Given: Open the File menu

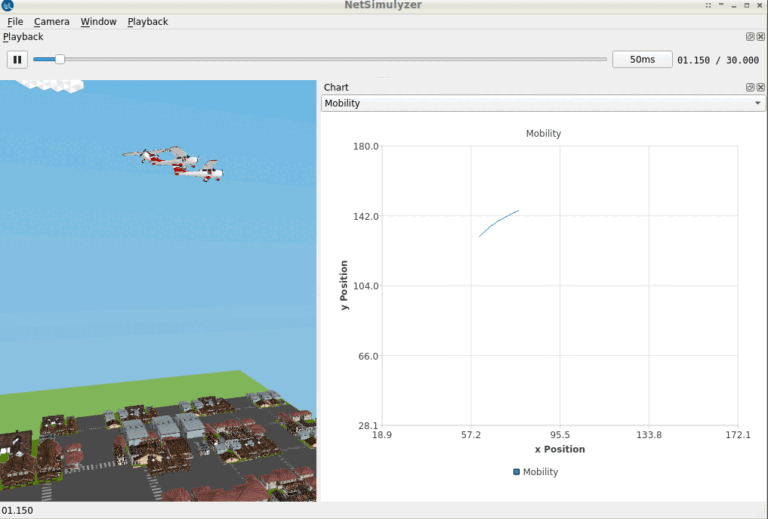Looking at the screenshot, I should tap(15, 21).
